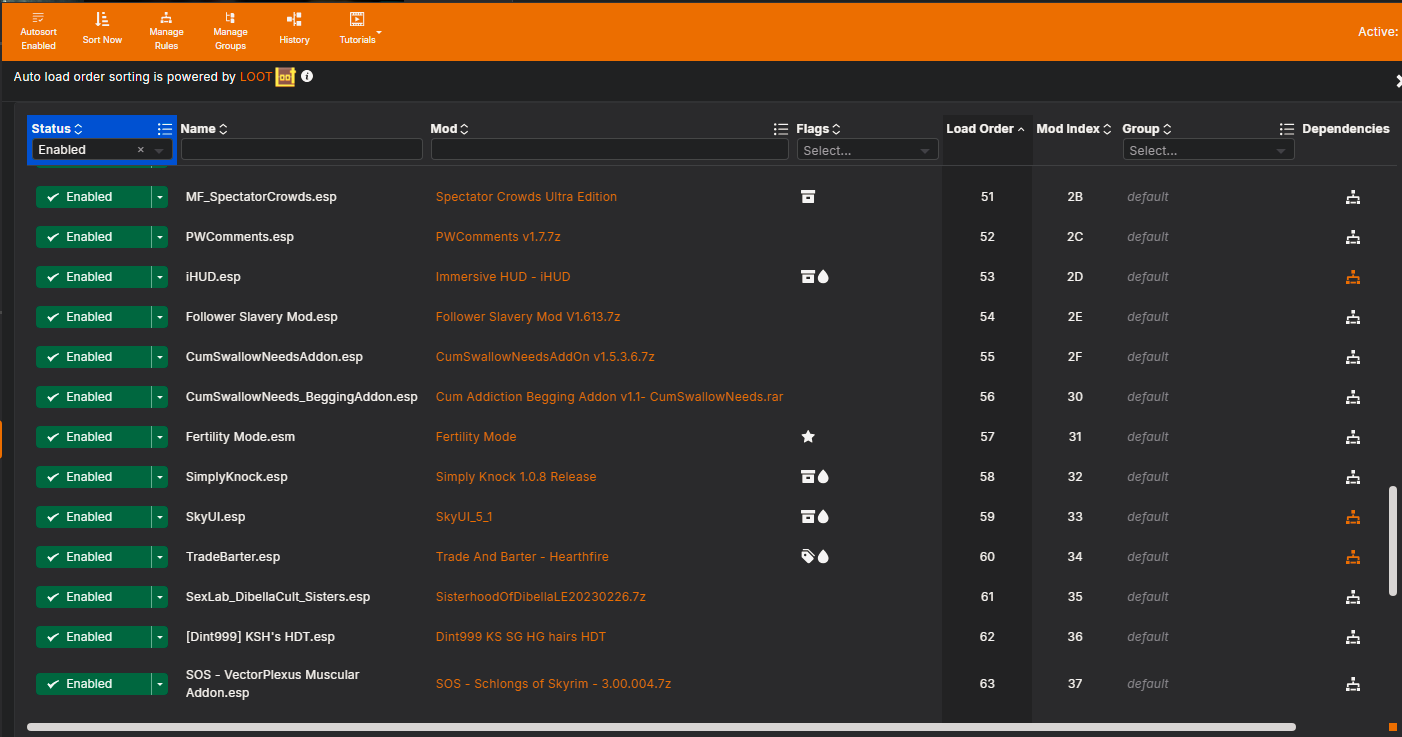This screenshot has width=1402, height=737.
Task: Disable the TradeBarter.esp plugin
Action: click(93, 557)
